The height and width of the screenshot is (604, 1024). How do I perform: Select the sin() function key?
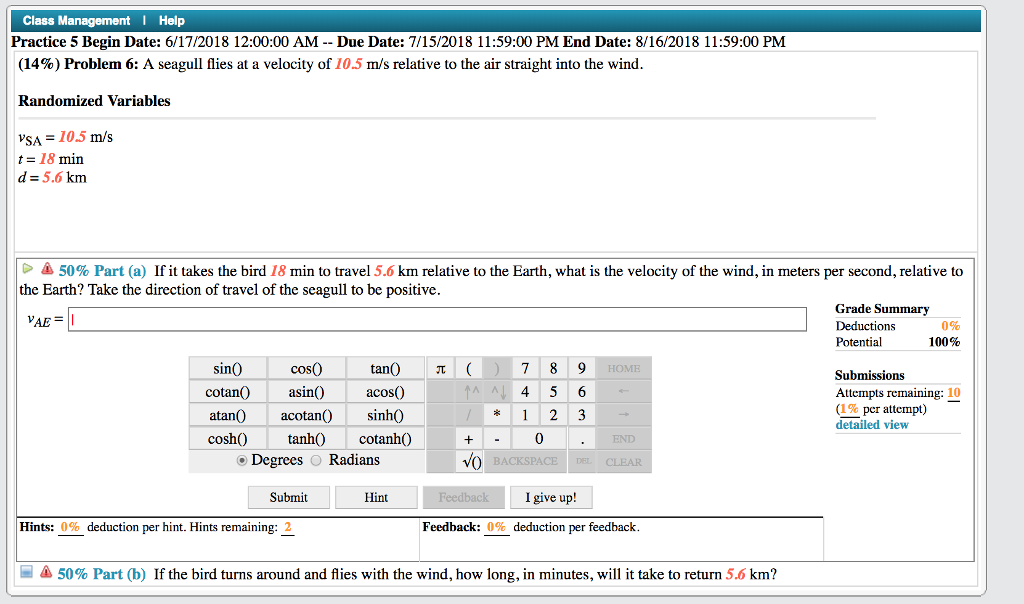(227, 368)
